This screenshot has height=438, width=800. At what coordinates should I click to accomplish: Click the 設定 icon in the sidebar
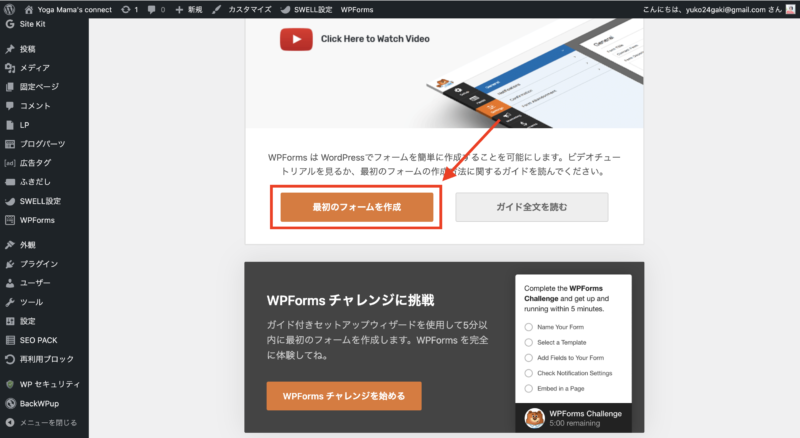coord(10,321)
